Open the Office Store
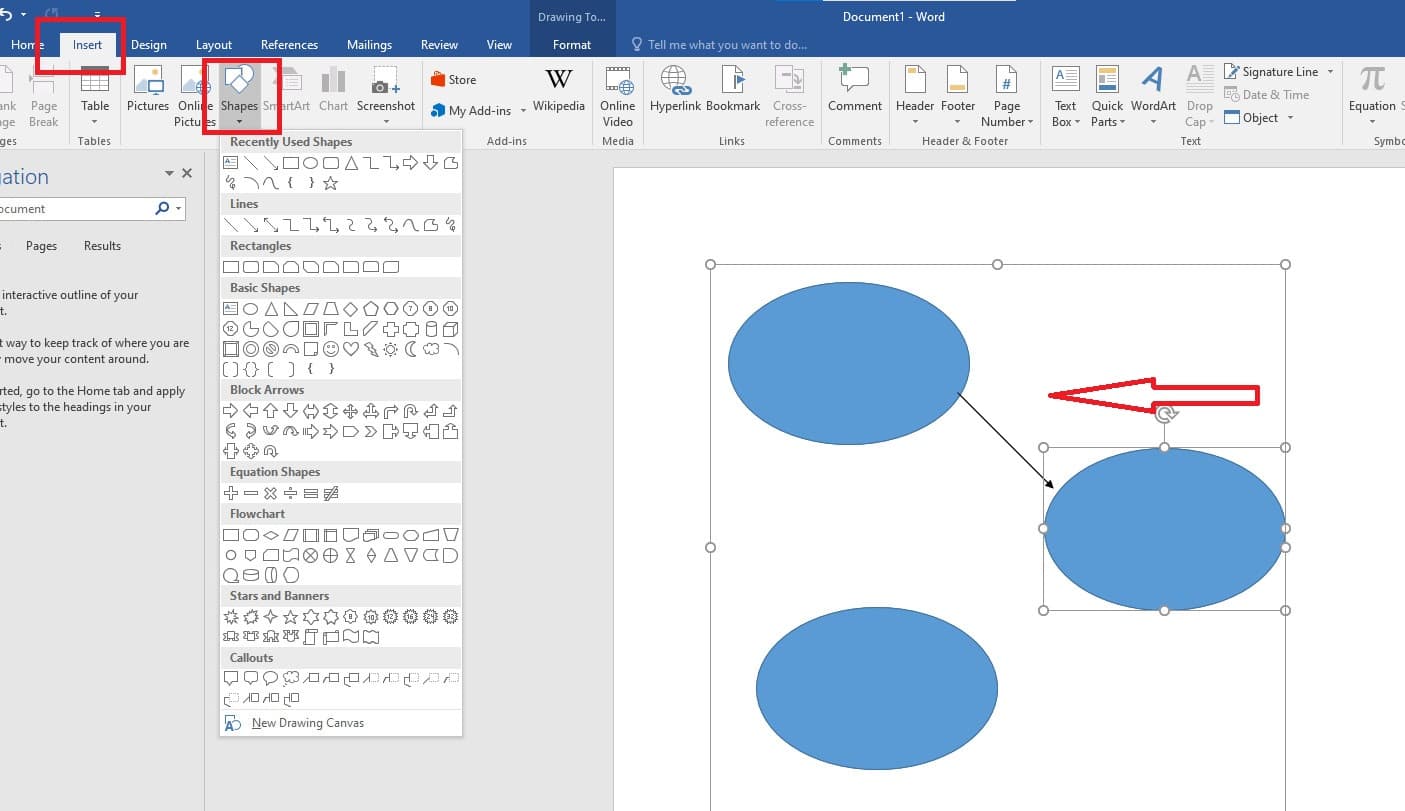1405x811 pixels. [x=453, y=80]
